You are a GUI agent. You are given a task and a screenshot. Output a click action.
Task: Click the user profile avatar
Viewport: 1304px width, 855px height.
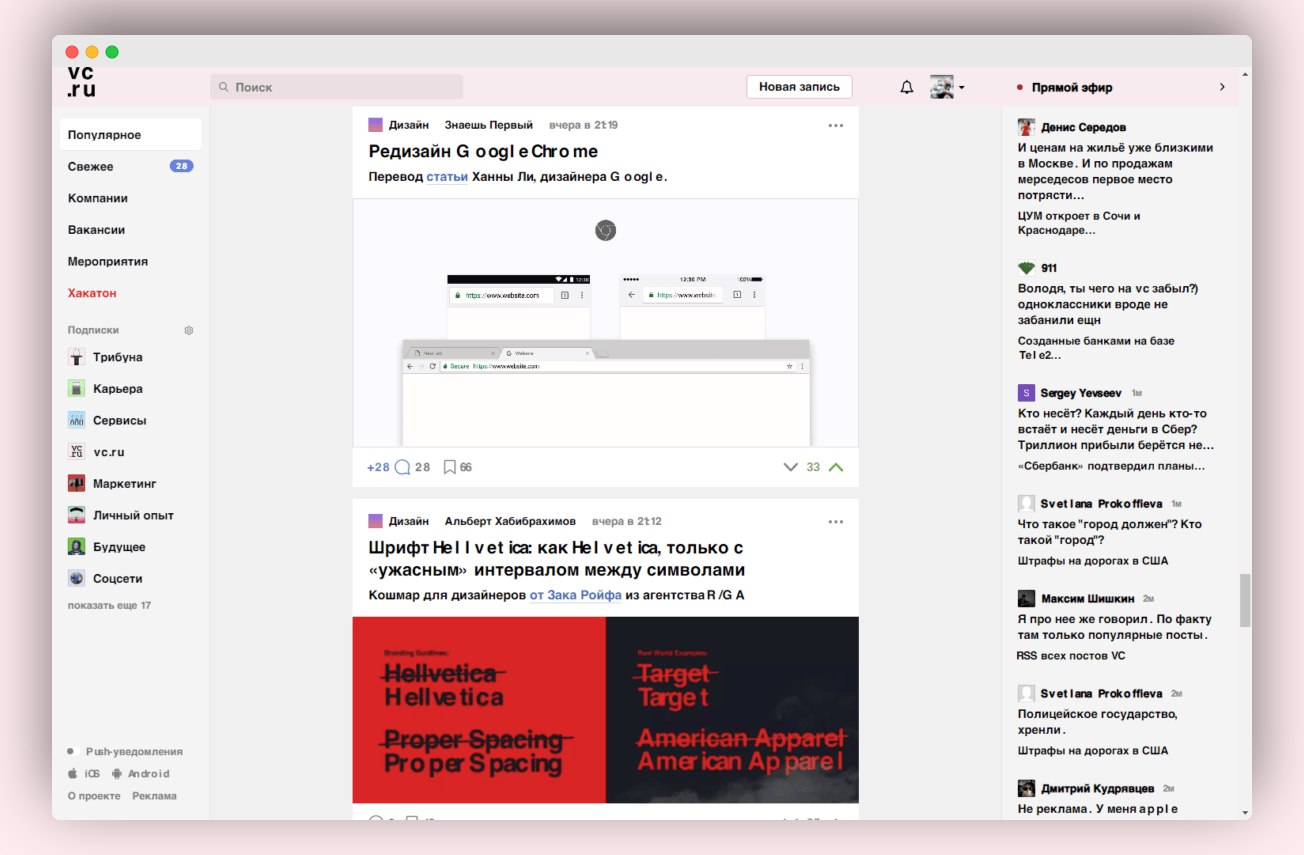click(x=942, y=87)
